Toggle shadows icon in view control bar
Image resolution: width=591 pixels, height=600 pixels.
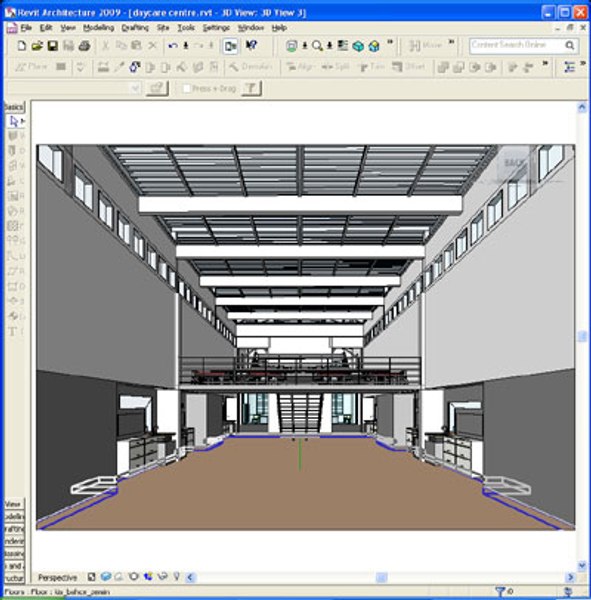(x=119, y=577)
